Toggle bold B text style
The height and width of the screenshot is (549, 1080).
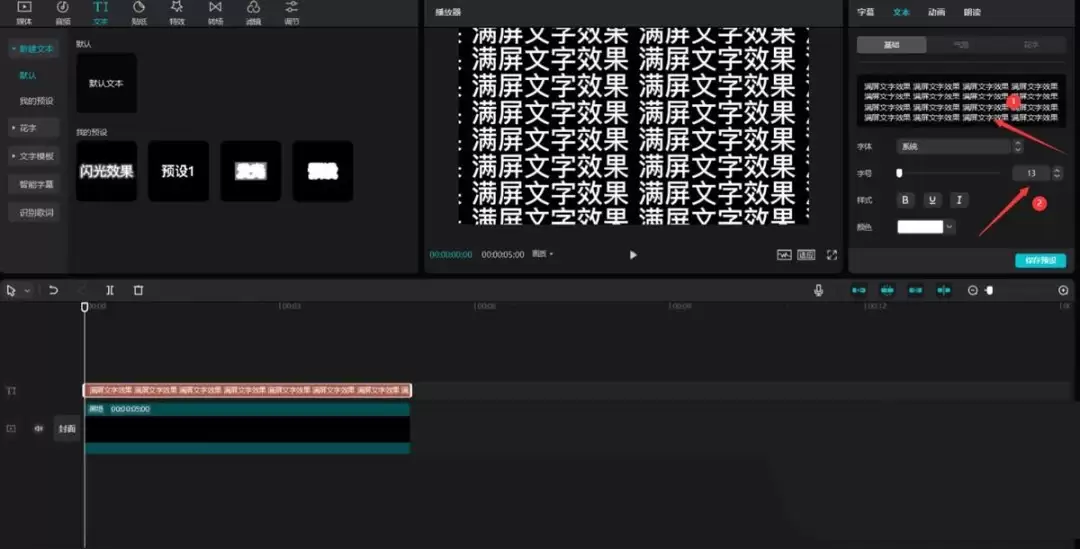pyautogui.click(x=905, y=200)
